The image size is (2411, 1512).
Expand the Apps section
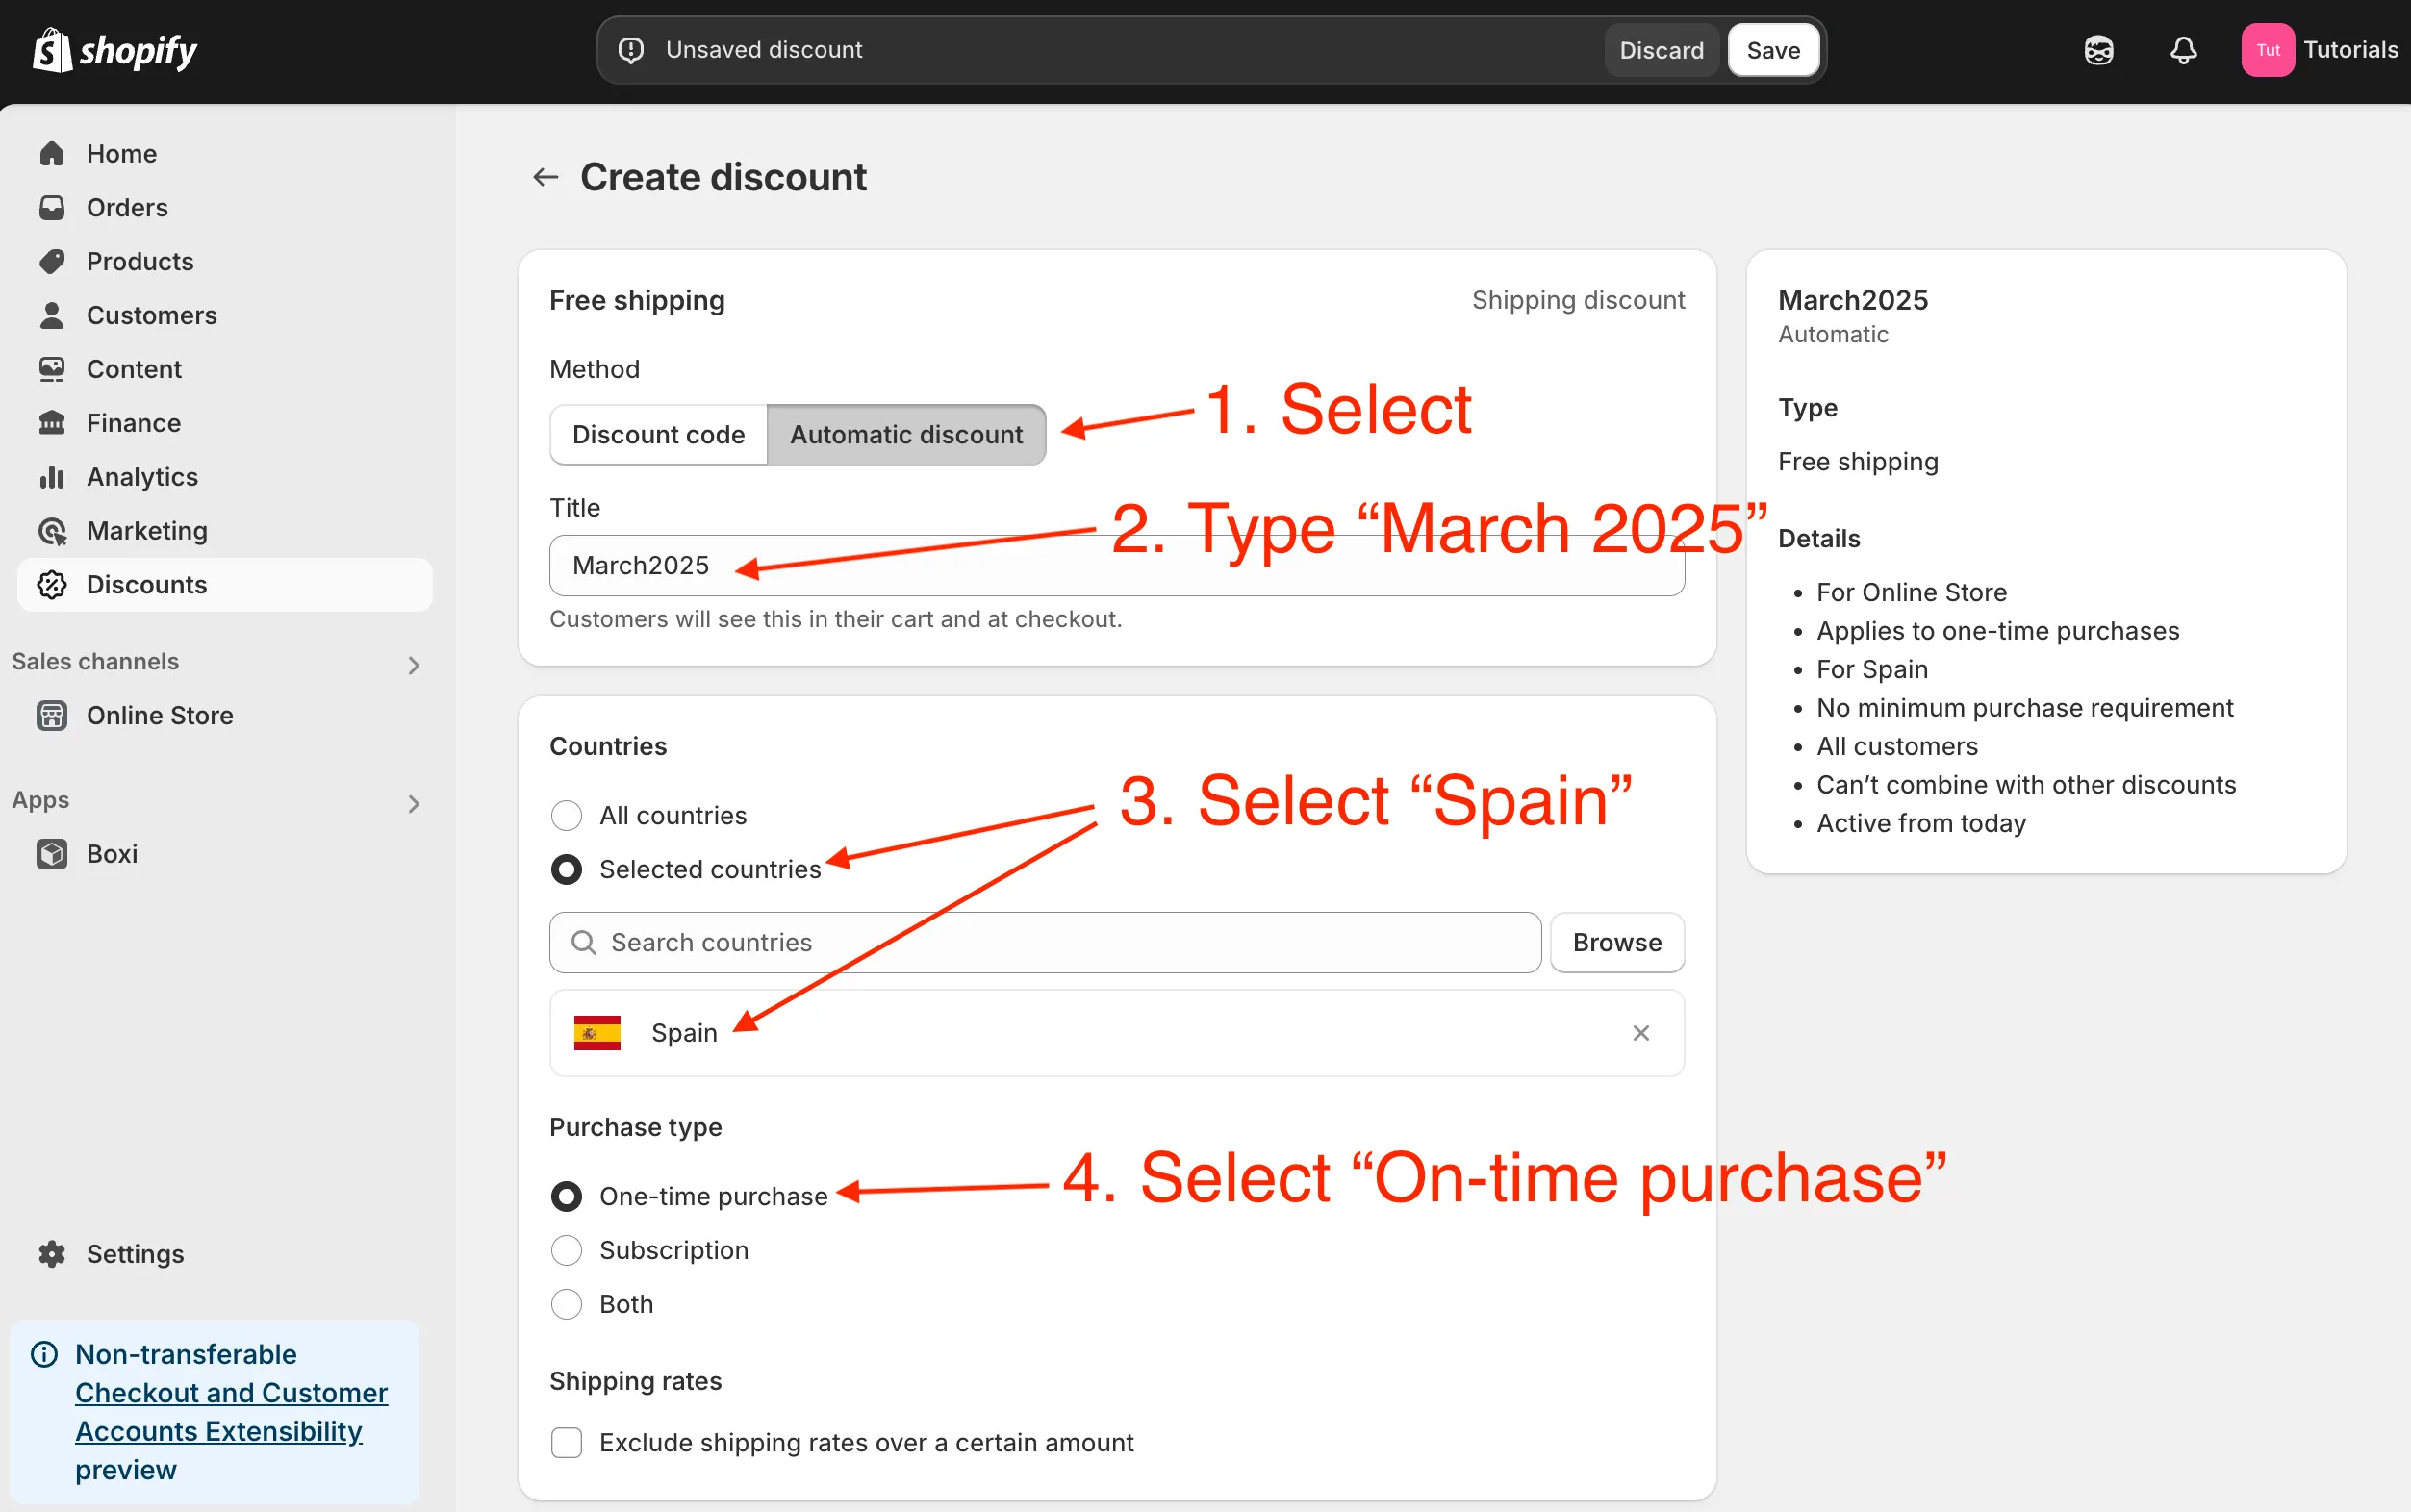[413, 803]
